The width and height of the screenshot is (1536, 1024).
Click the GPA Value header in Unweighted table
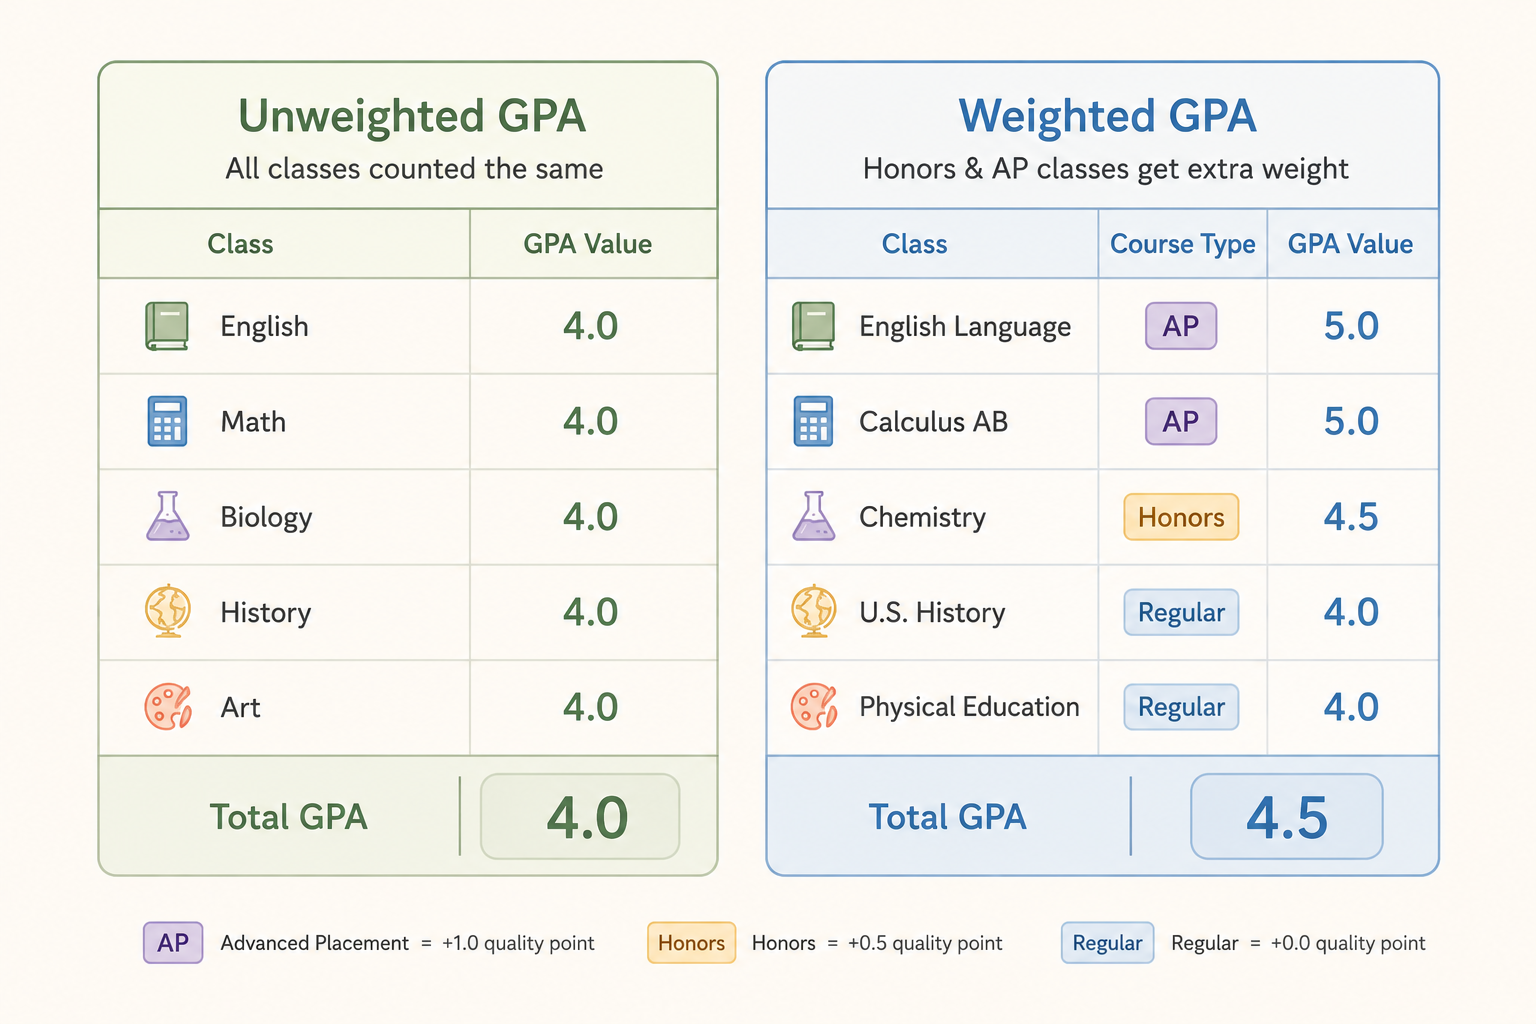pyautogui.click(x=588, y=244)
